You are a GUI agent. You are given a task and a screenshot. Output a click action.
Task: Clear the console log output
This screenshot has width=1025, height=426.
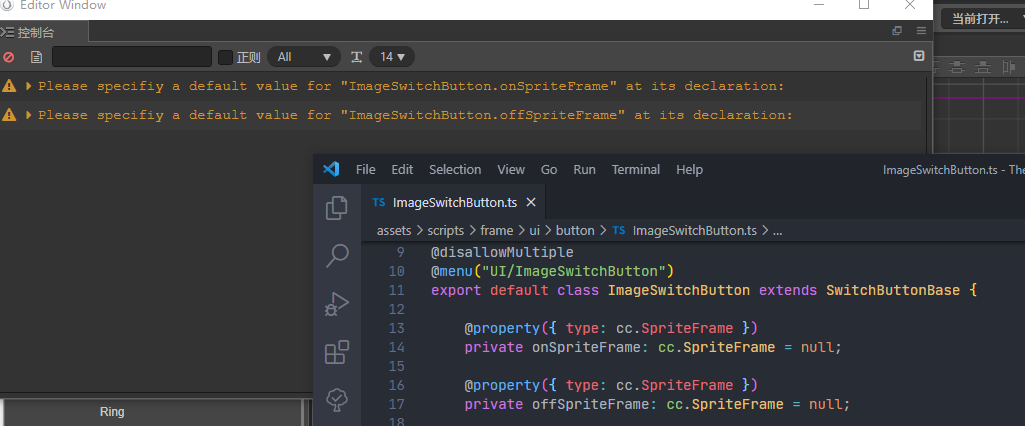pyautogui.click(x=9, y=57)
